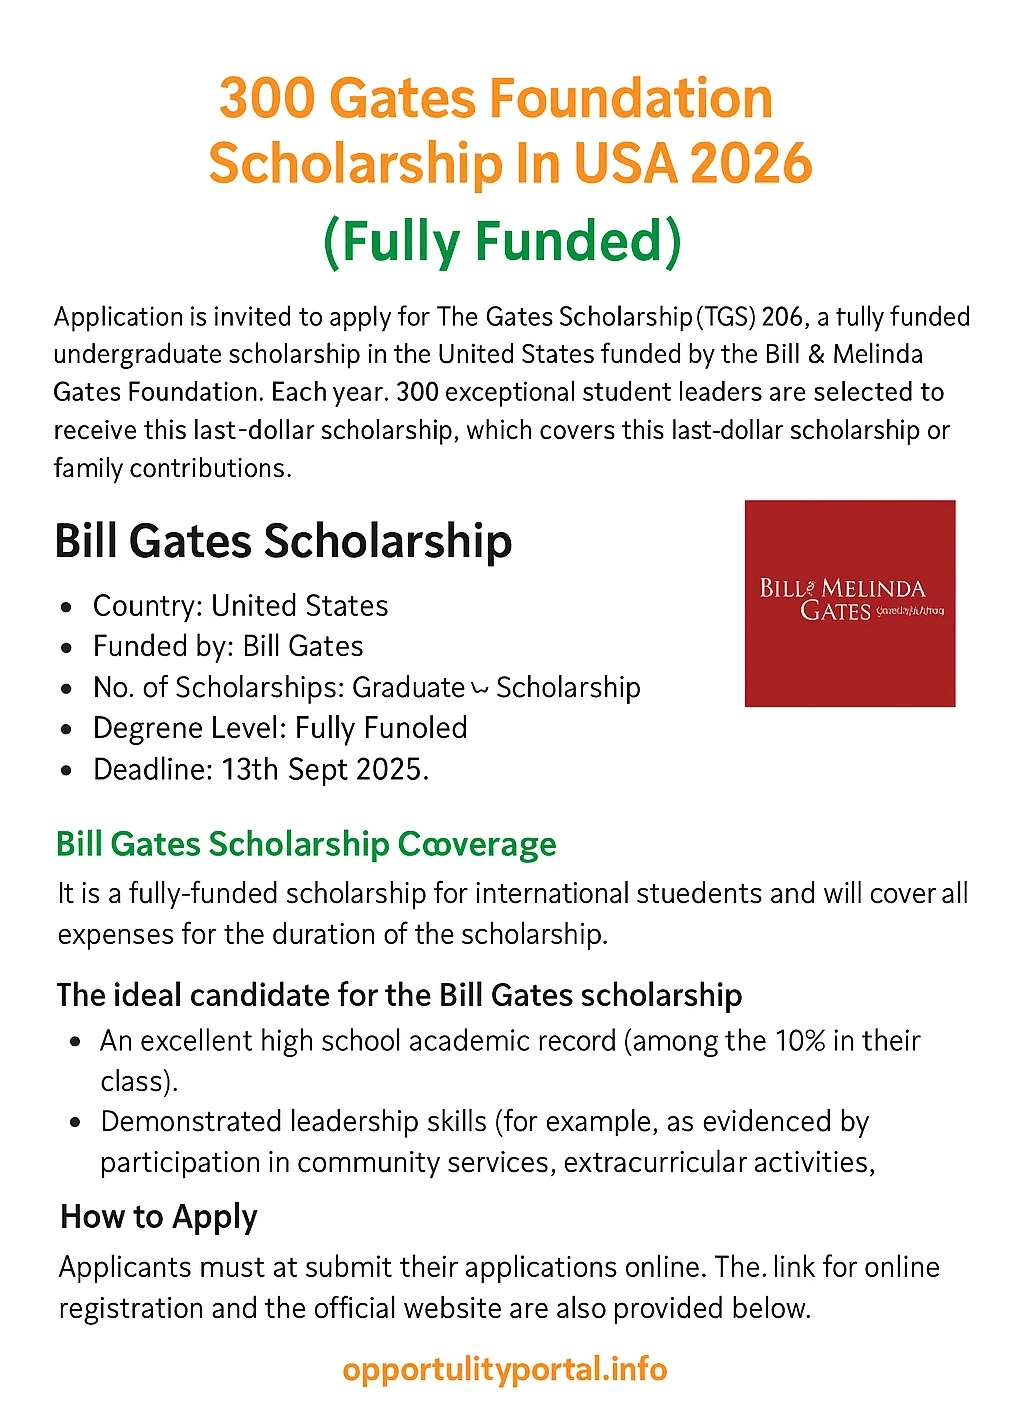Image resolution: width=1024 pixels, height=1416 pixels.
Task: Click the intro paragraph mentioning TGS
Action: pyautogui.click(x=512, y=392)
